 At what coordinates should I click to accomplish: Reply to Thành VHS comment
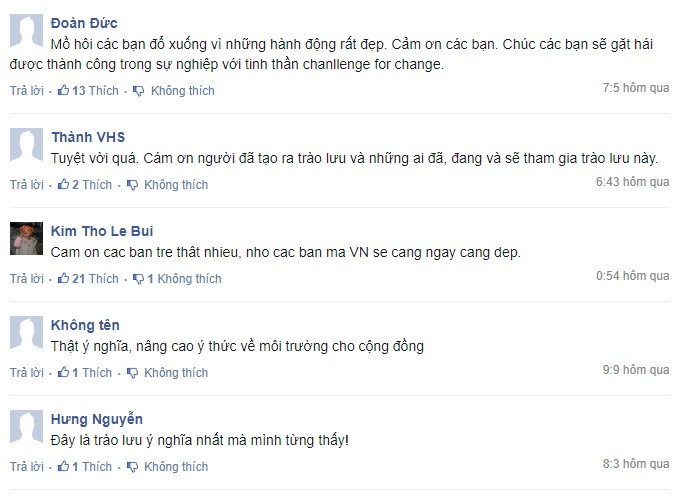tap(27, 185)
